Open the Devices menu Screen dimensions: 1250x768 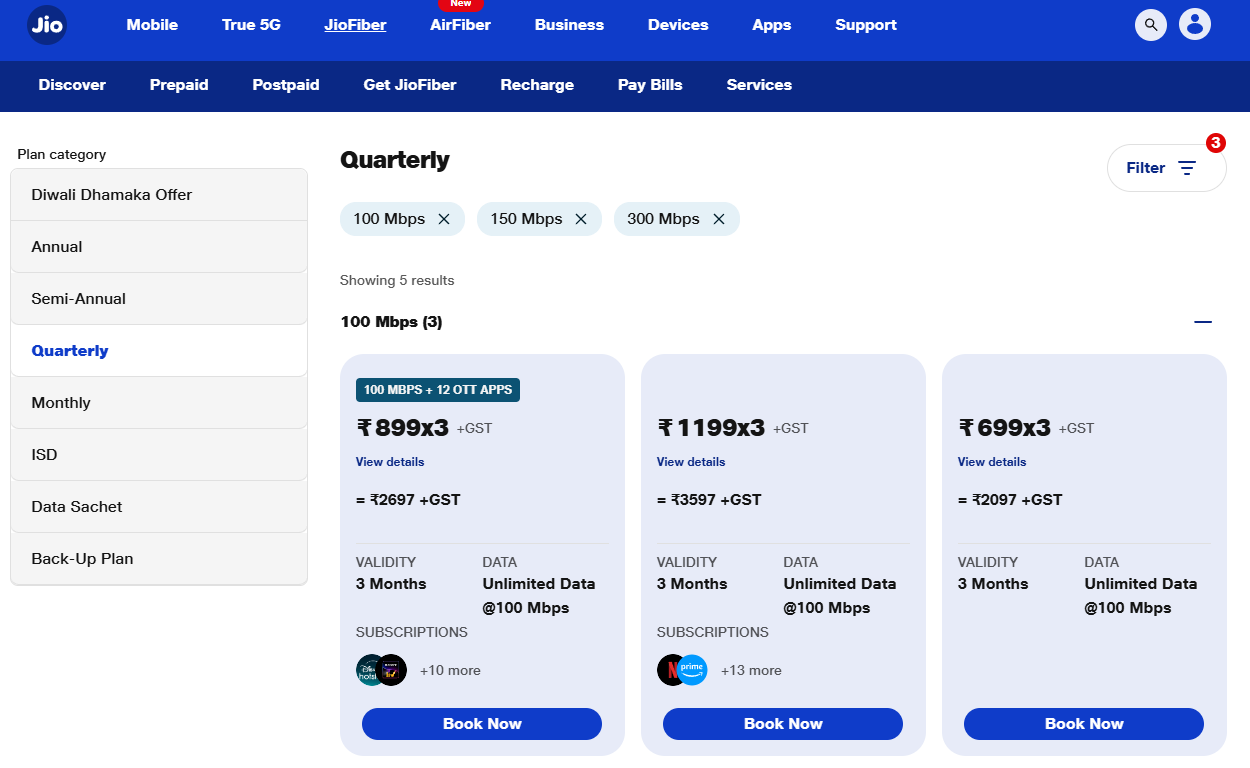point(678,25)
